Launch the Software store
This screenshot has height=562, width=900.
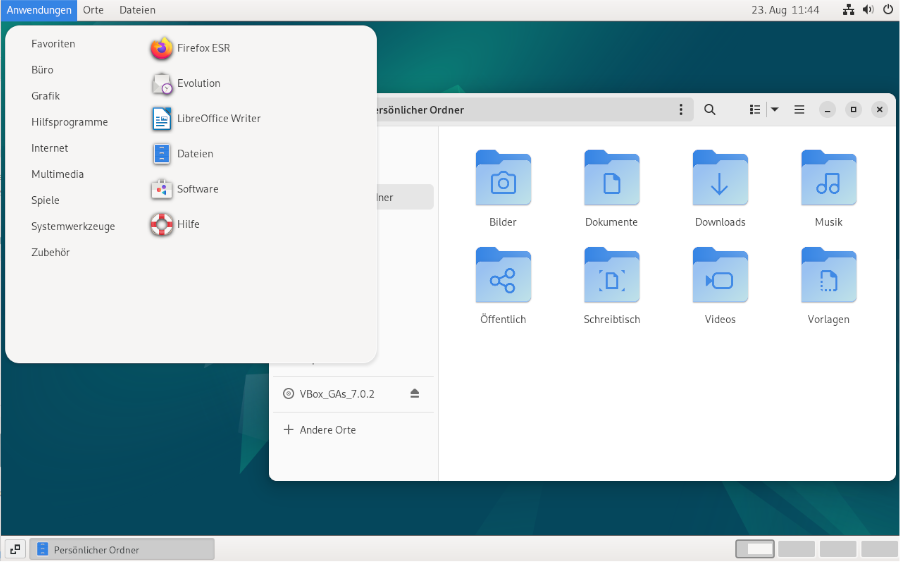coord(184,189)
